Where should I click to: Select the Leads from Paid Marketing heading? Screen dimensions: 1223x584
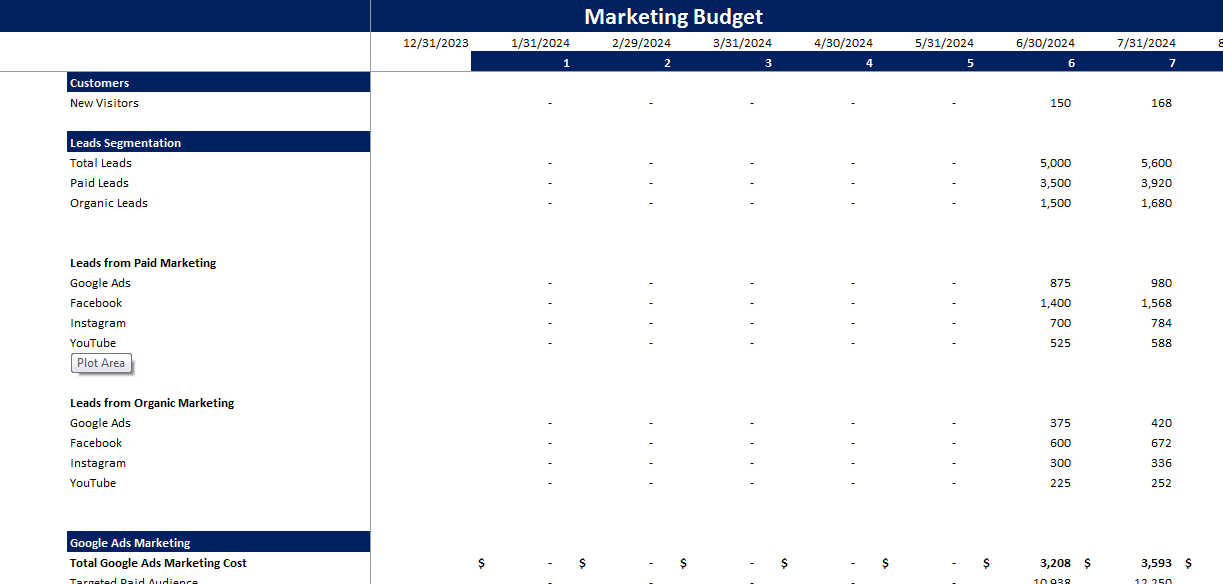tap(143, 262)
